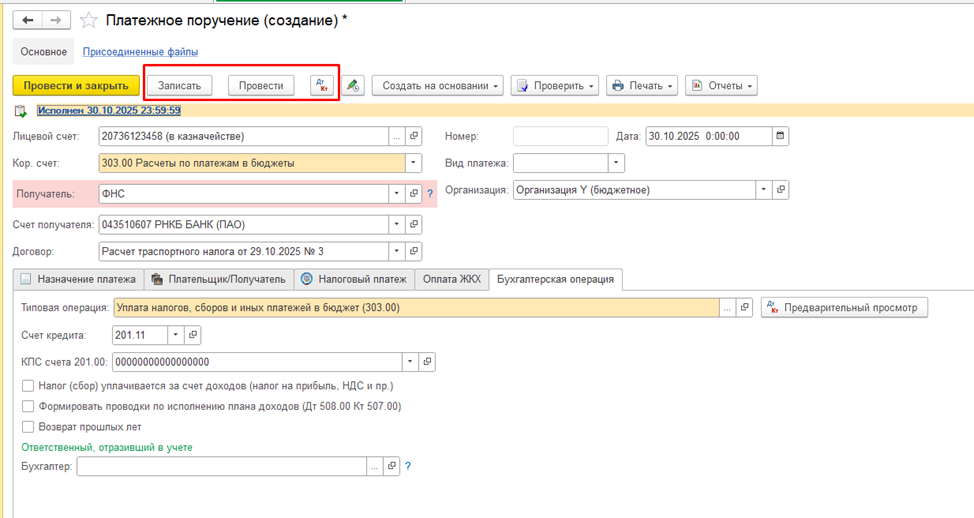This screenshot has width=974, height=518.
Task: Open the КПС счета 201.00 with its open icon
Action: (427, 361)
